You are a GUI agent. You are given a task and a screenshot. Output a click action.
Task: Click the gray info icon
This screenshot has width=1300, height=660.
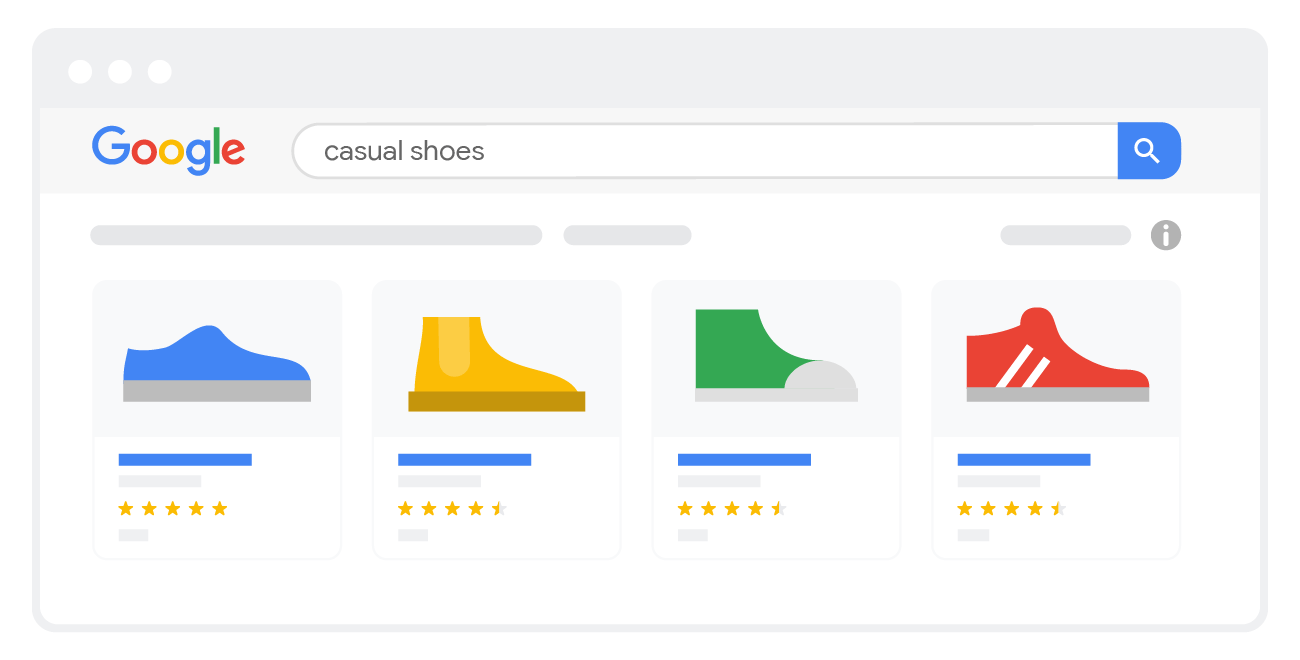pyautogui.click(x=1166, y=235)
